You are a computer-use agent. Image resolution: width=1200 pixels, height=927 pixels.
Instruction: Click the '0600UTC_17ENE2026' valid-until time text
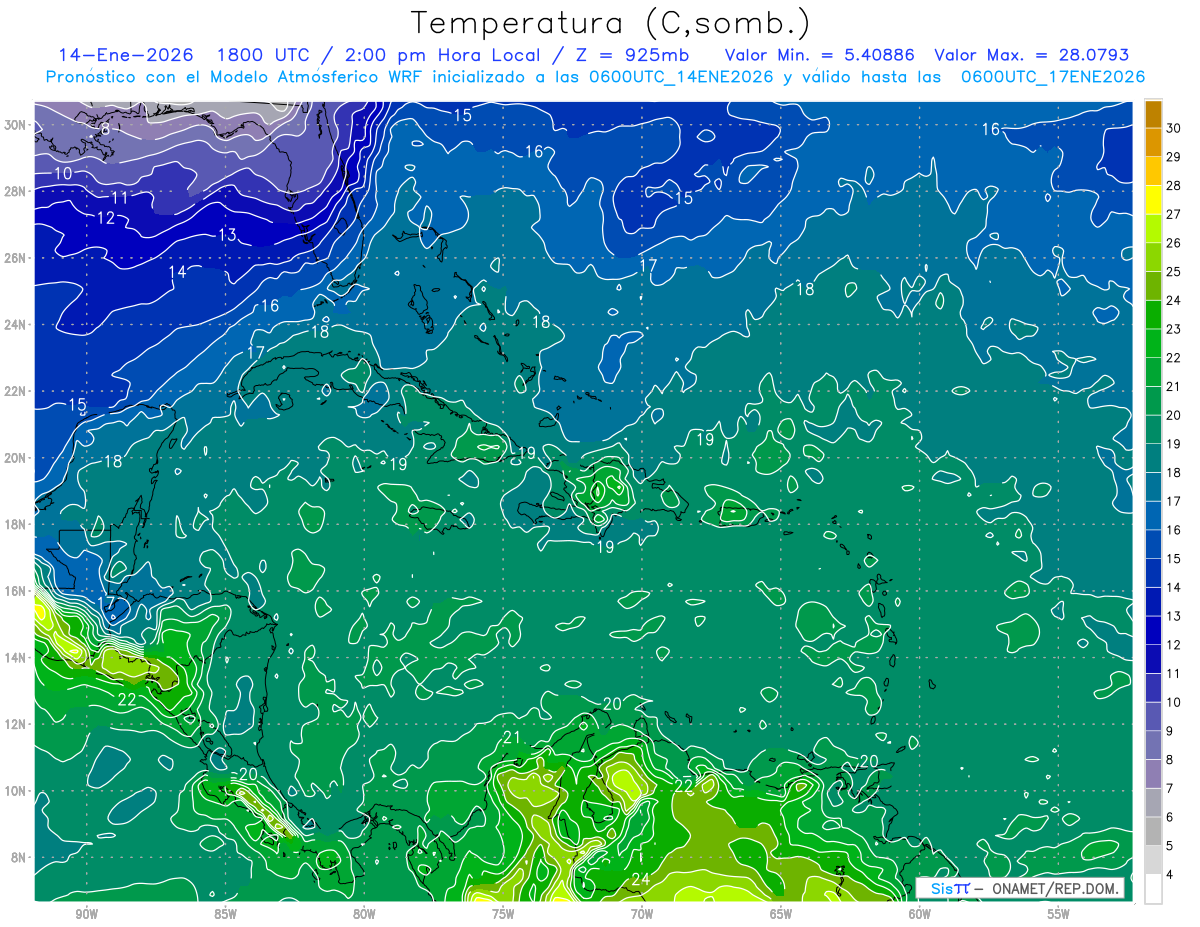(x=1053, y=77)
